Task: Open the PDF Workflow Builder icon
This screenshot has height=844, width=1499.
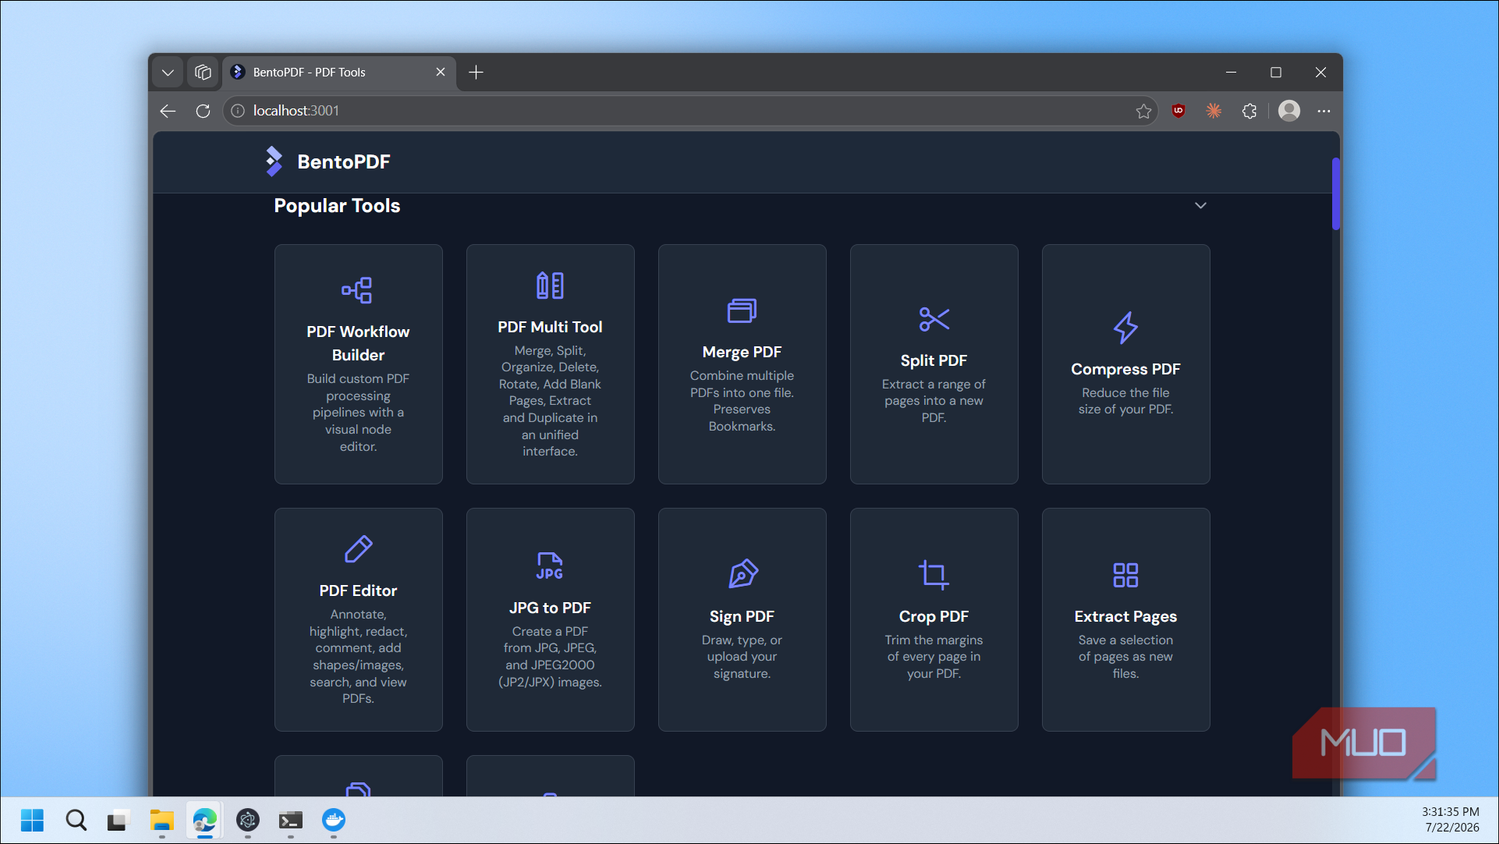Action: (357, 290)
